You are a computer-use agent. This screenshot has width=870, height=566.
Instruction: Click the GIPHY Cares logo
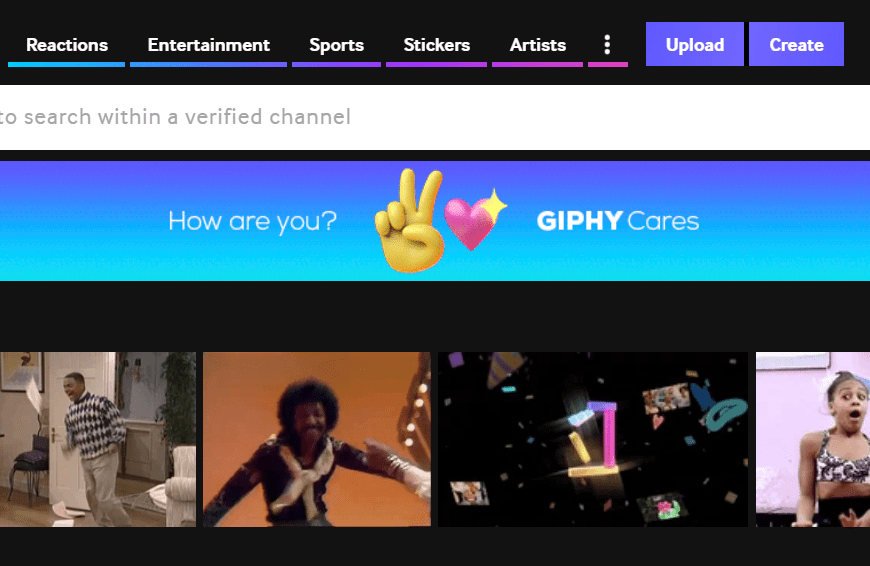618,221
